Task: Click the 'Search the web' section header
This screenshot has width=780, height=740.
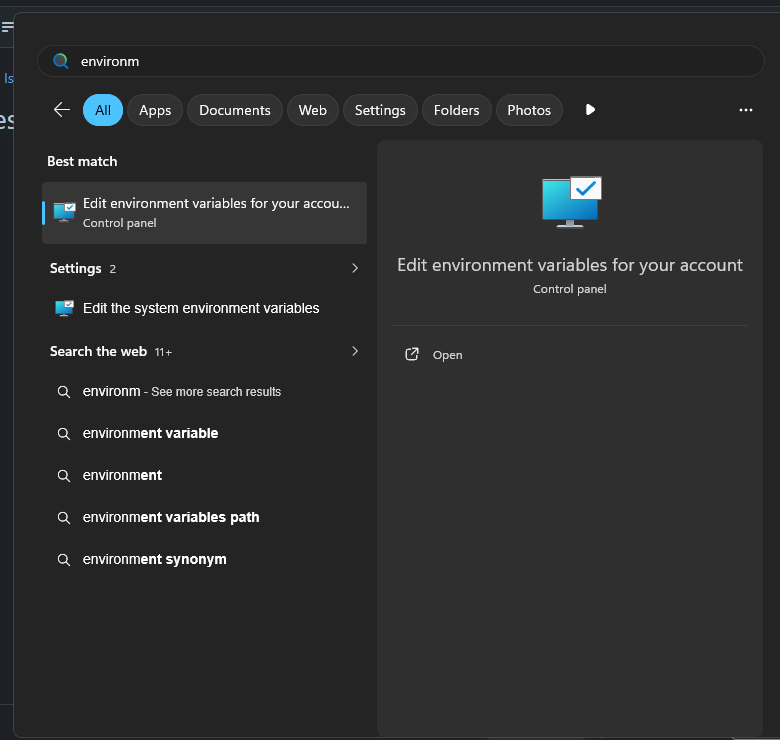Action: (x=98, y=352)
